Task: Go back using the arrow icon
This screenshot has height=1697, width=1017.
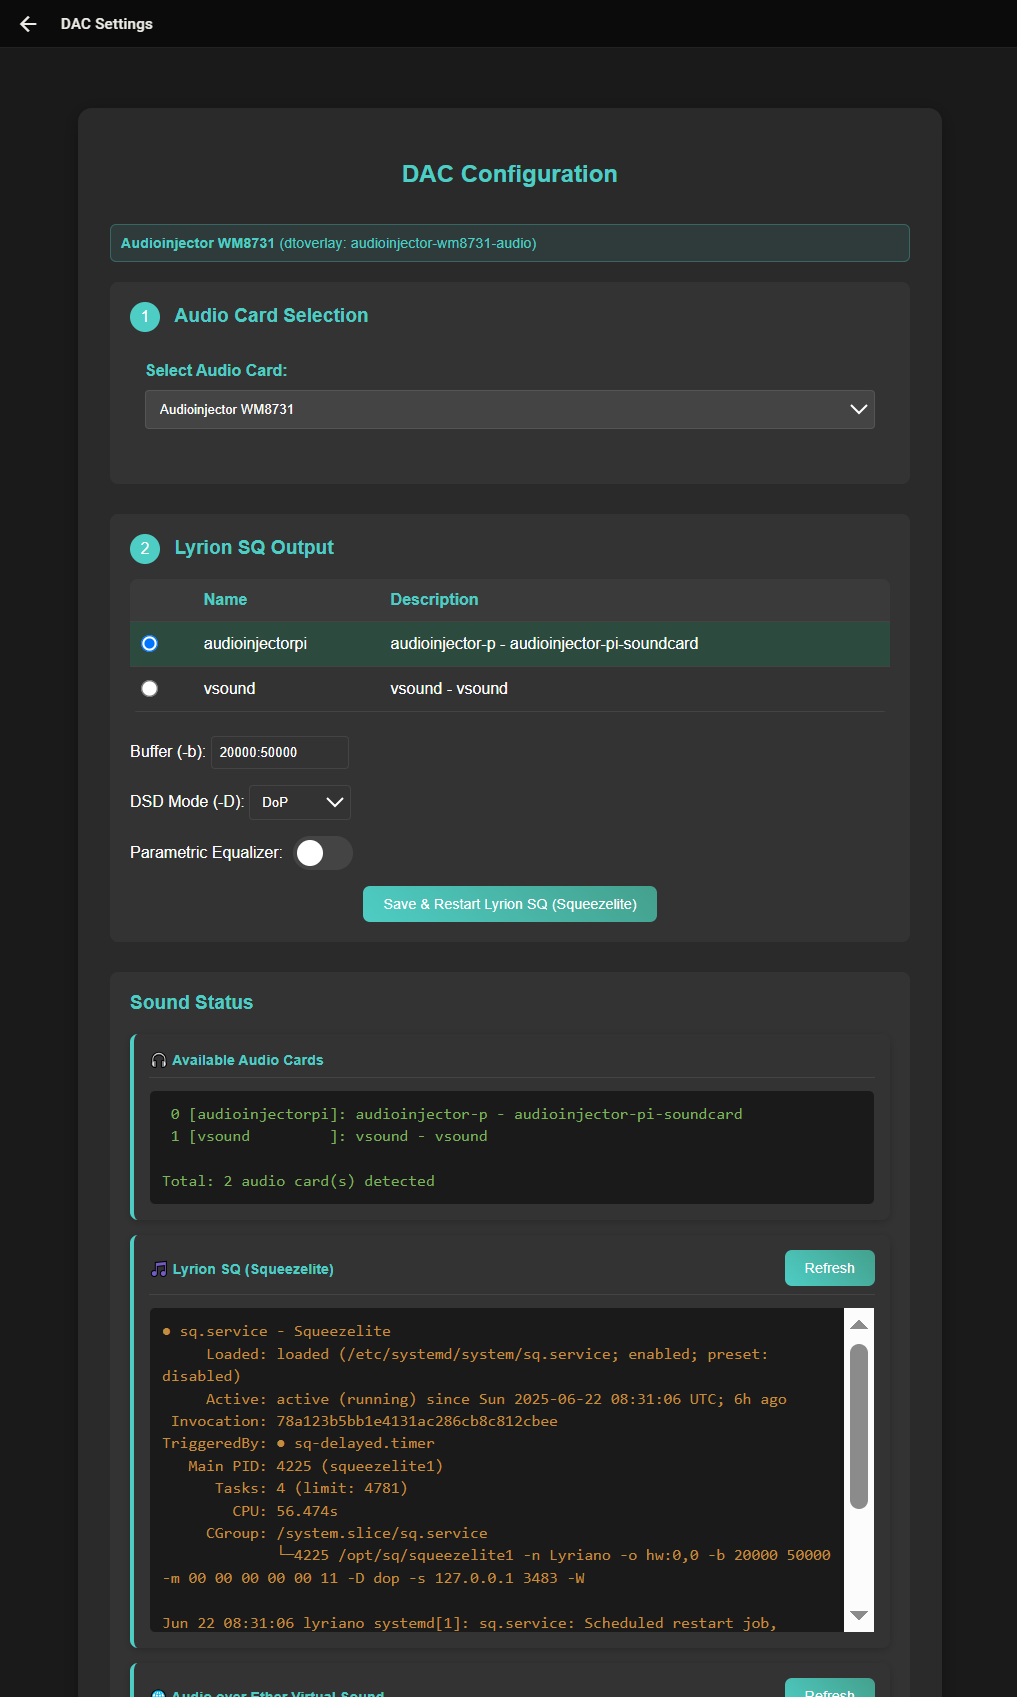Action: (28, 24)
